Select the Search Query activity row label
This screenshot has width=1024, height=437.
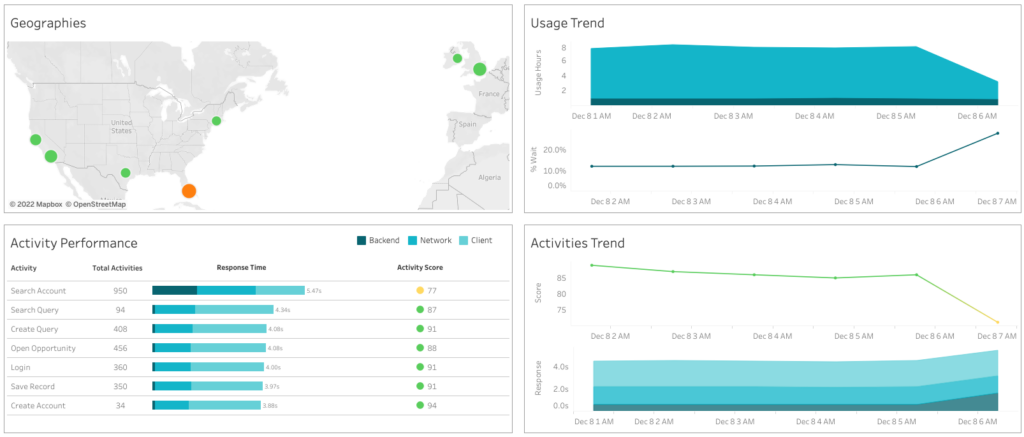click(x=34, y=310)
